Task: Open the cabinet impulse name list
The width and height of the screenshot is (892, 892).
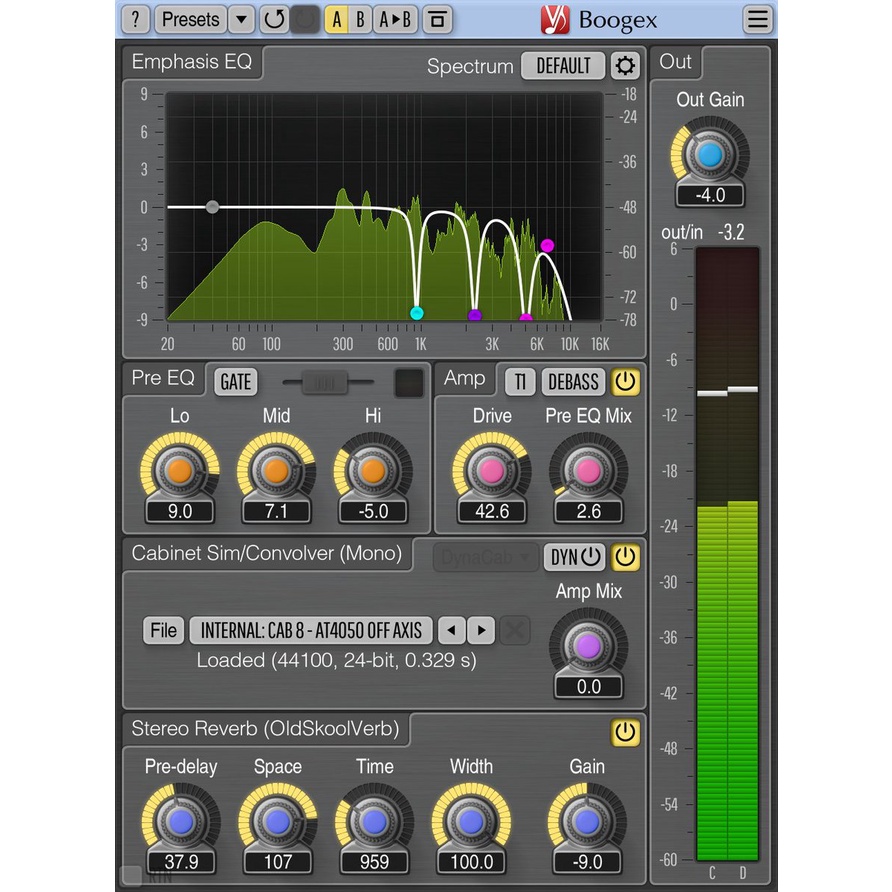Action: tap(311, 630)
